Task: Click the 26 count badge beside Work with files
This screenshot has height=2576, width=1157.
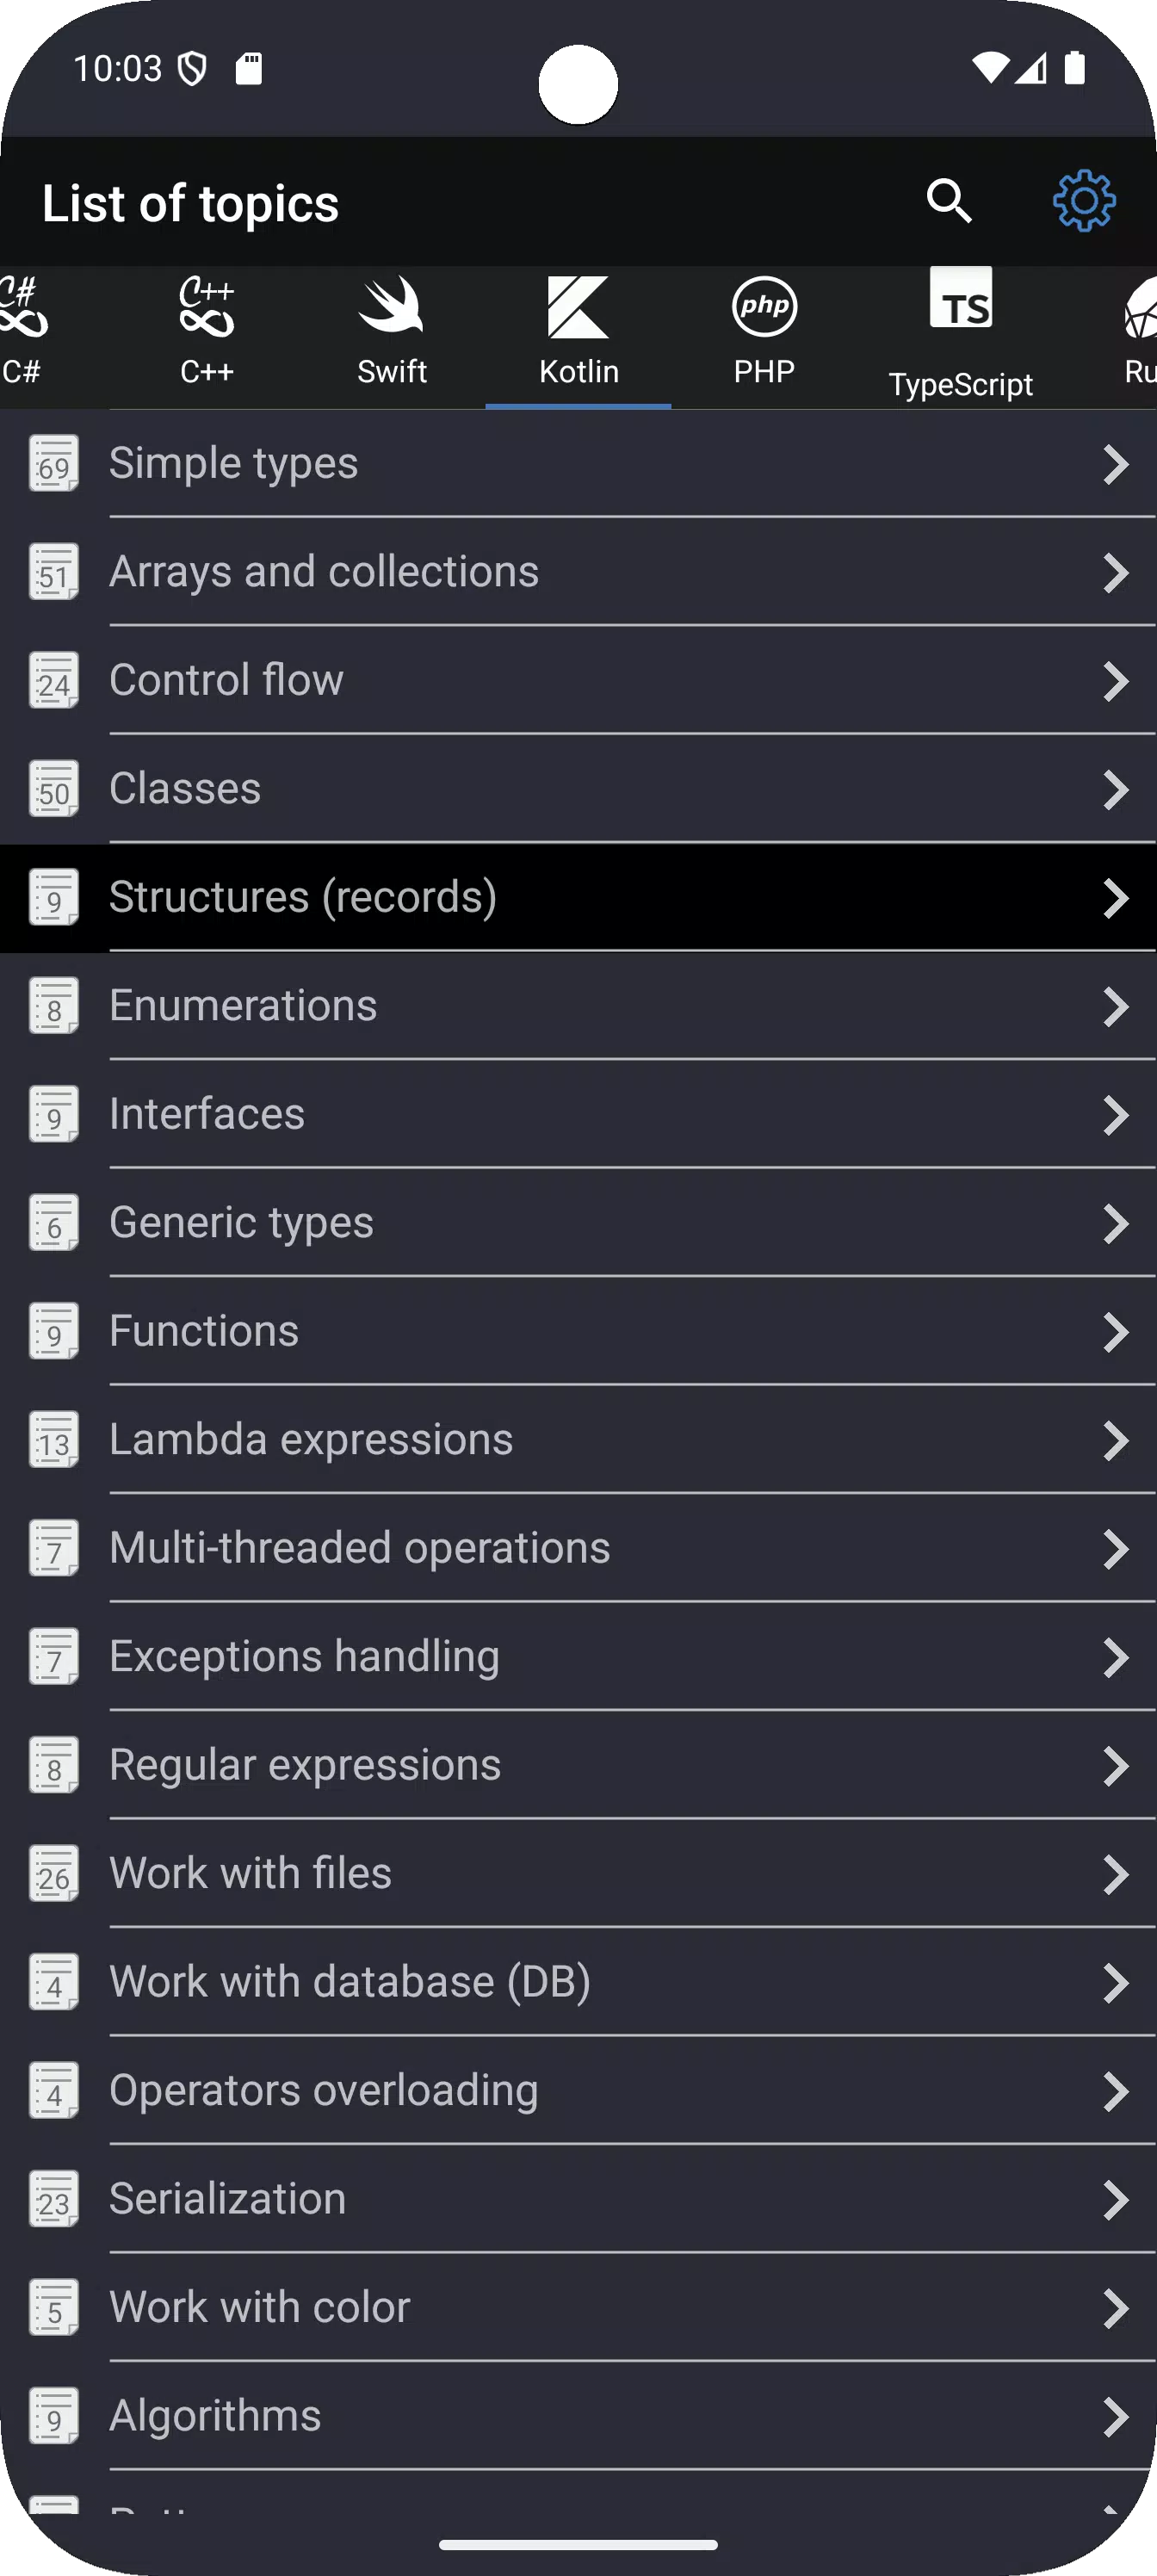Action: coord(54,1873)
